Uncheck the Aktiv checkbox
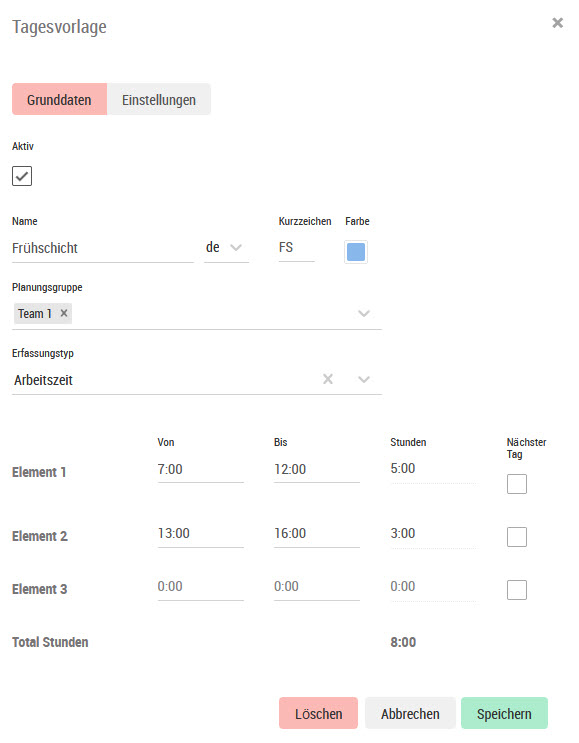Screen dimensions: 579x743 22,176
